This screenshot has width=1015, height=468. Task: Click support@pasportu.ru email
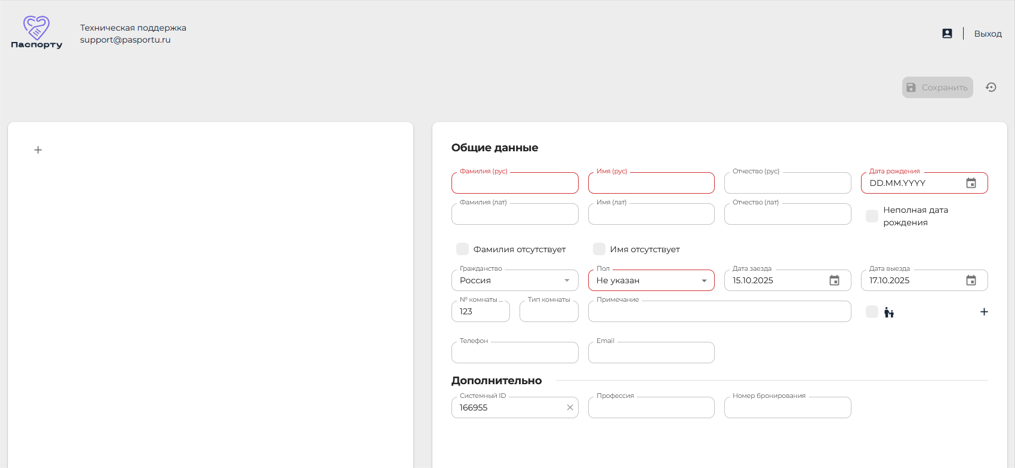click(125, 39)
